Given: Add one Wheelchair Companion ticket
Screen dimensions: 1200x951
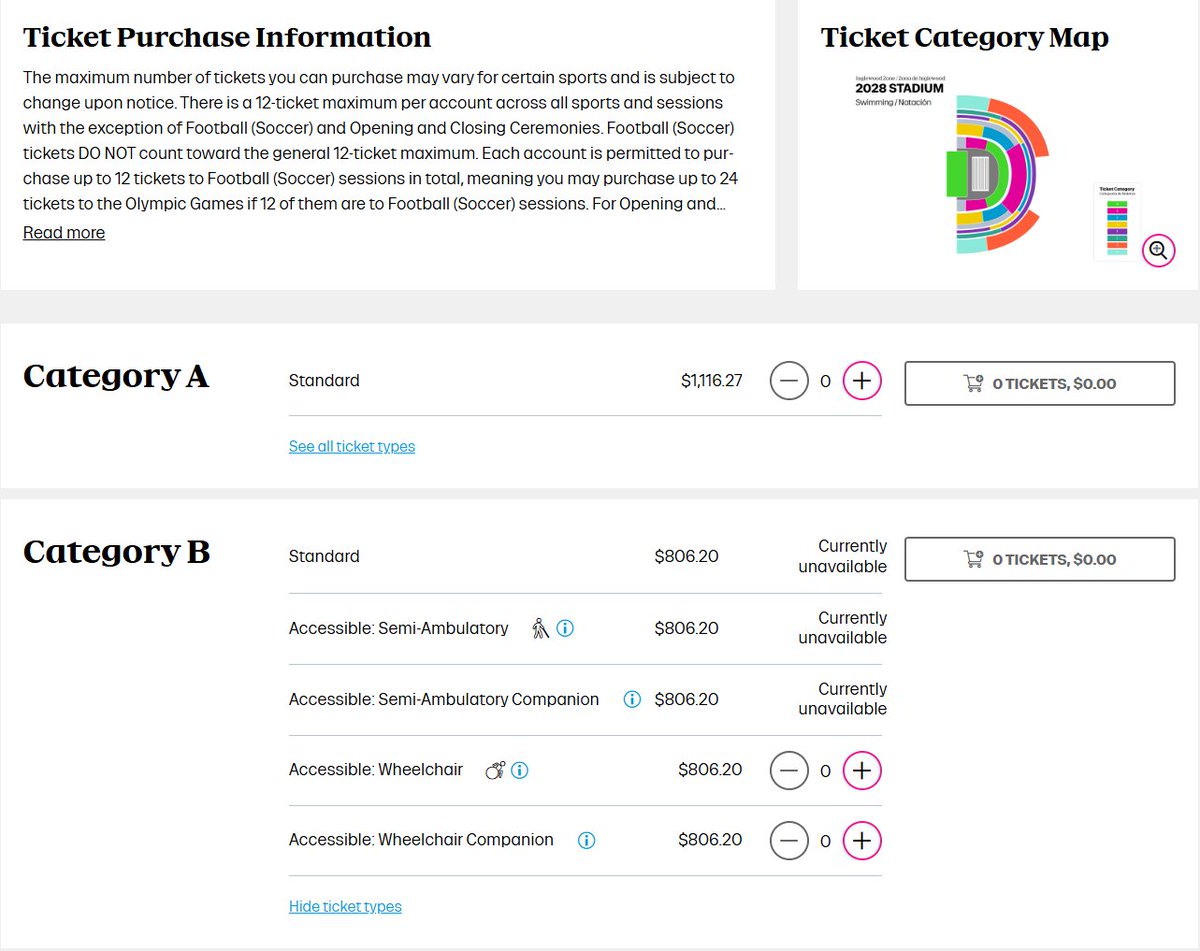Looking at the screenshot, I should [862, 841].
